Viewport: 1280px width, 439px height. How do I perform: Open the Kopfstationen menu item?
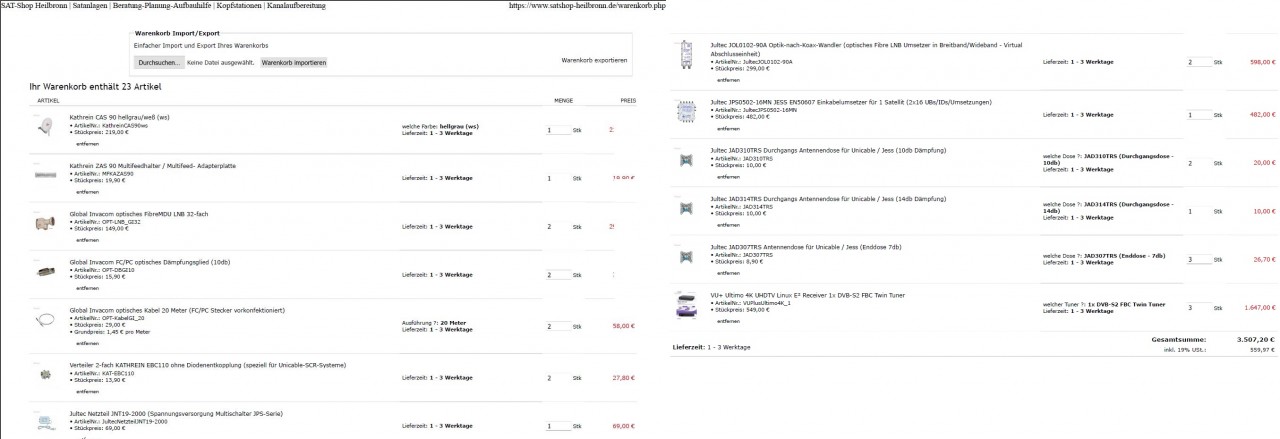[239, 6]
